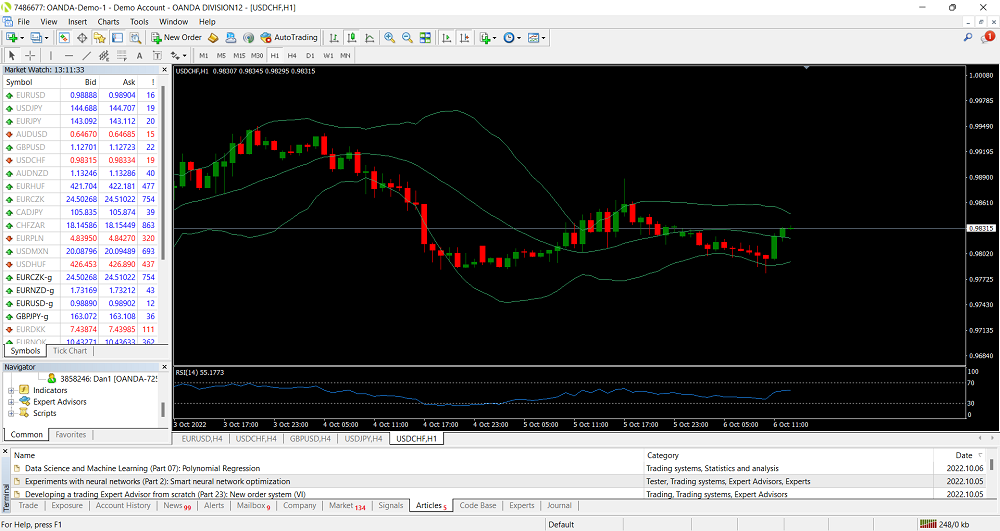Close the Market Watch panel

click(x=165, y=69)
